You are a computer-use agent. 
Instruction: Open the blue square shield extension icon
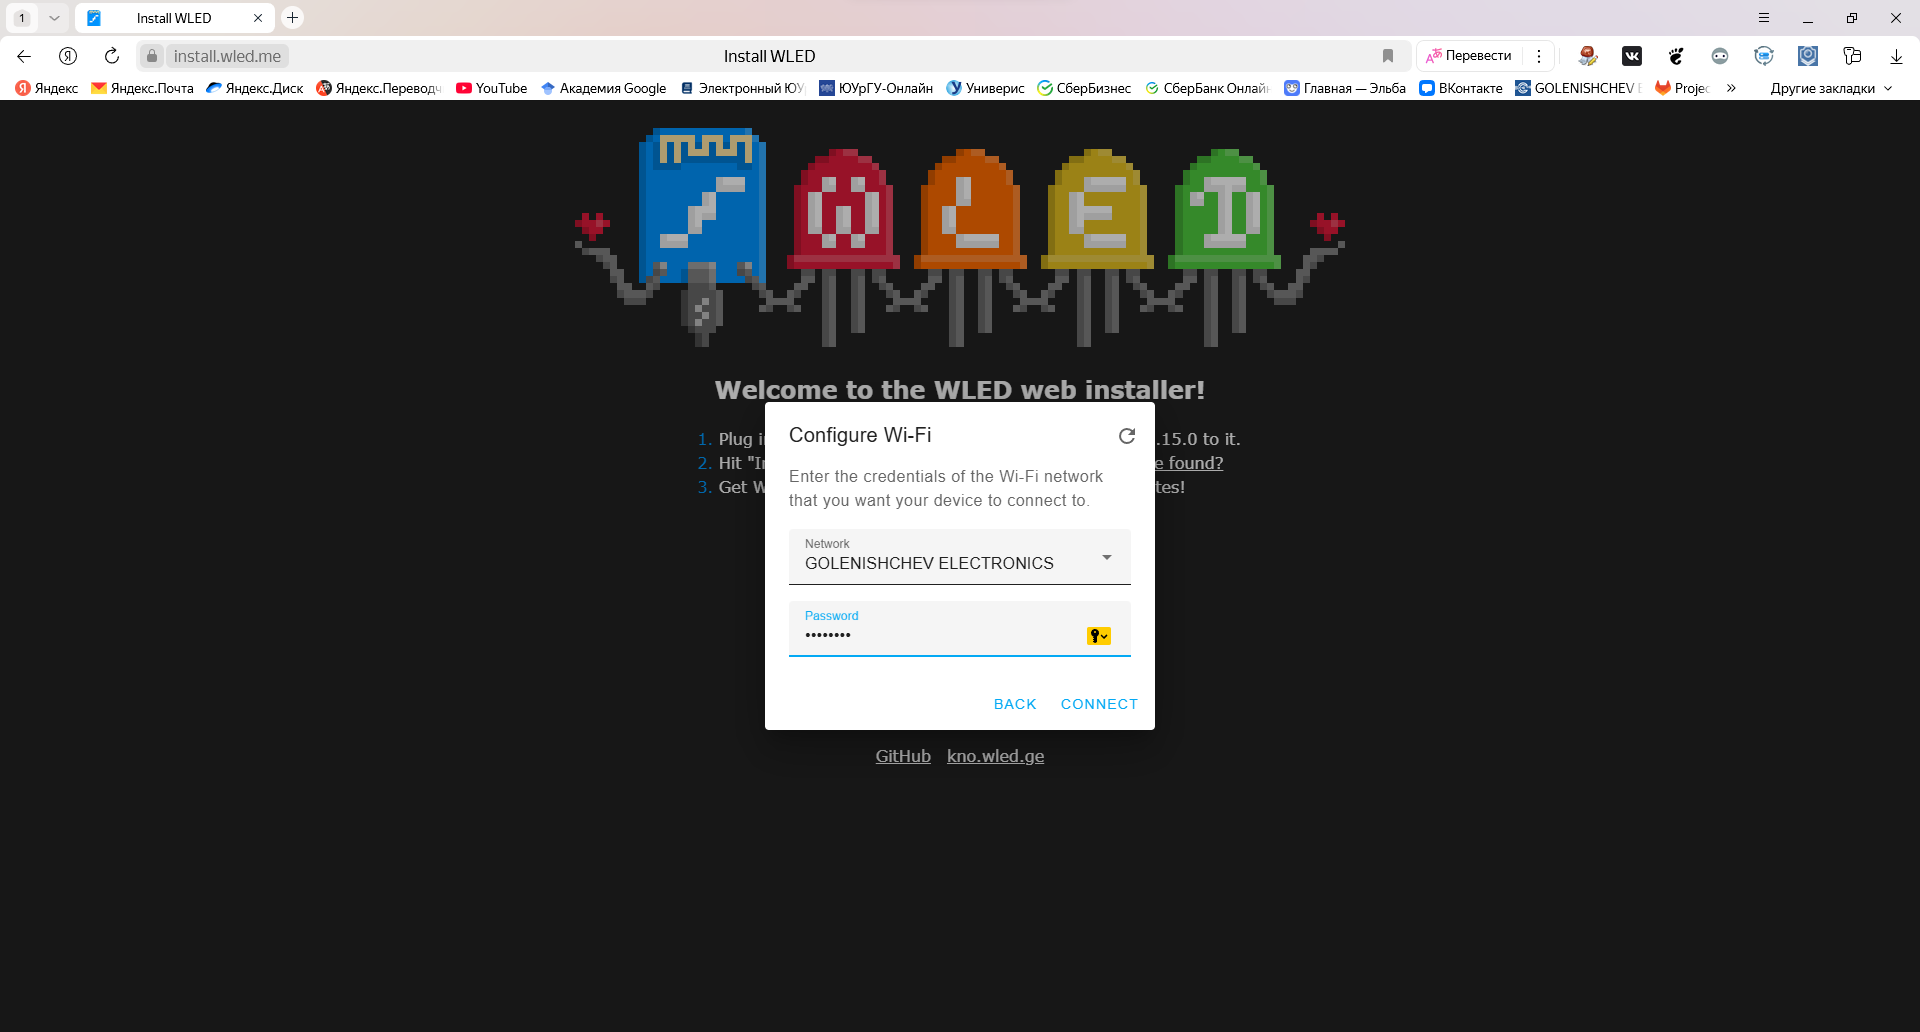point(1808,56)
